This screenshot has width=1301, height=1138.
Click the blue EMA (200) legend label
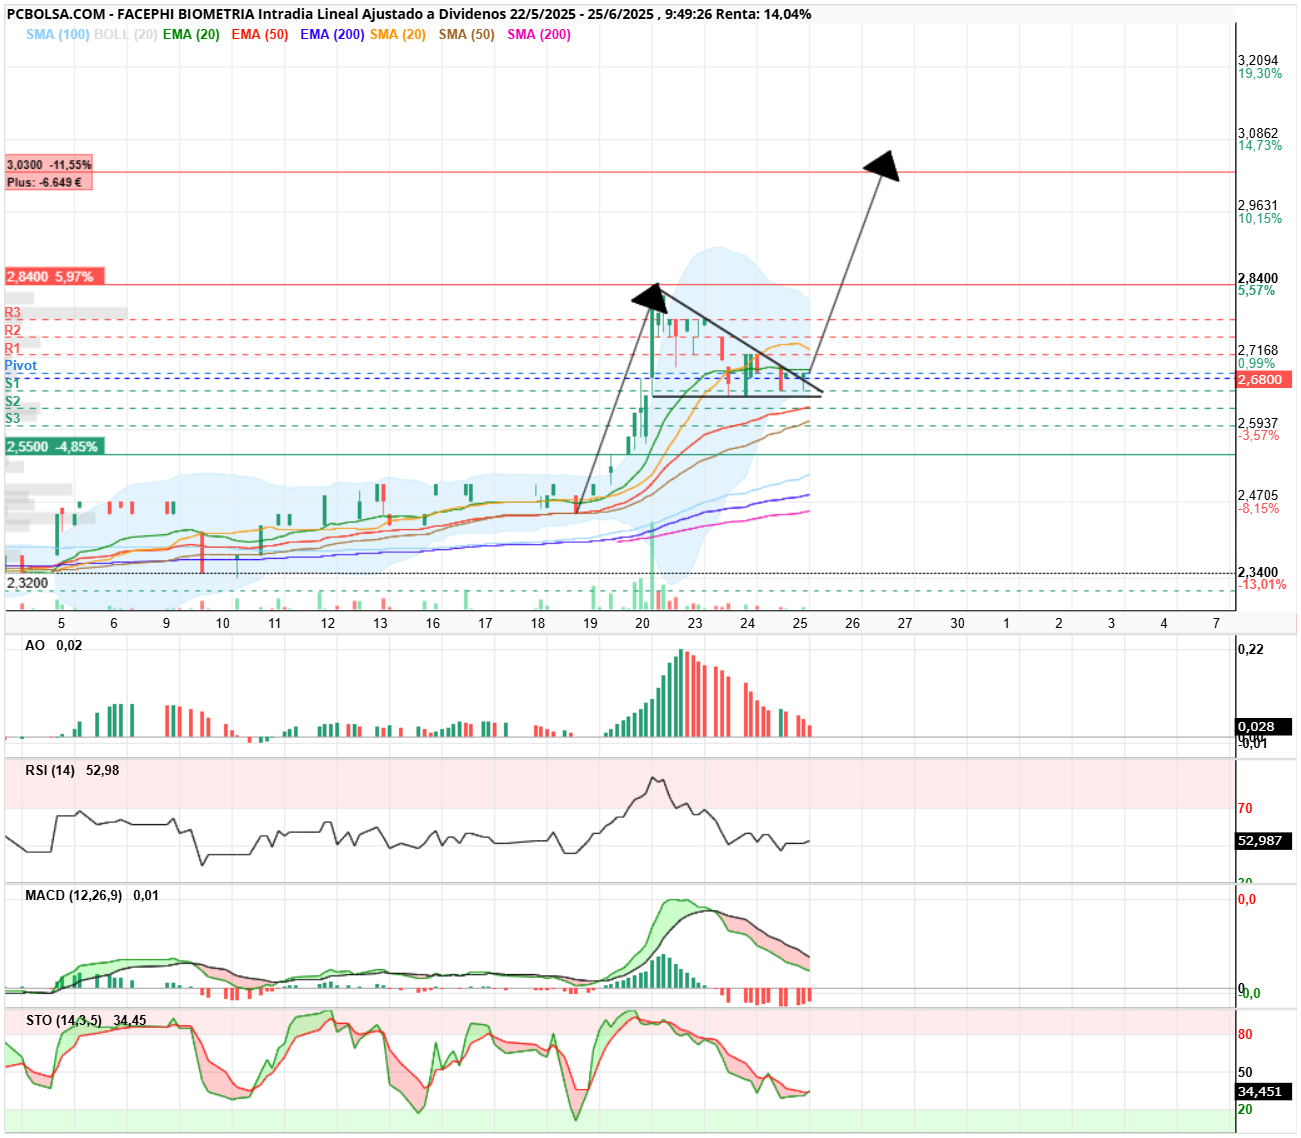pyautogui.click(x=332, y=34)
